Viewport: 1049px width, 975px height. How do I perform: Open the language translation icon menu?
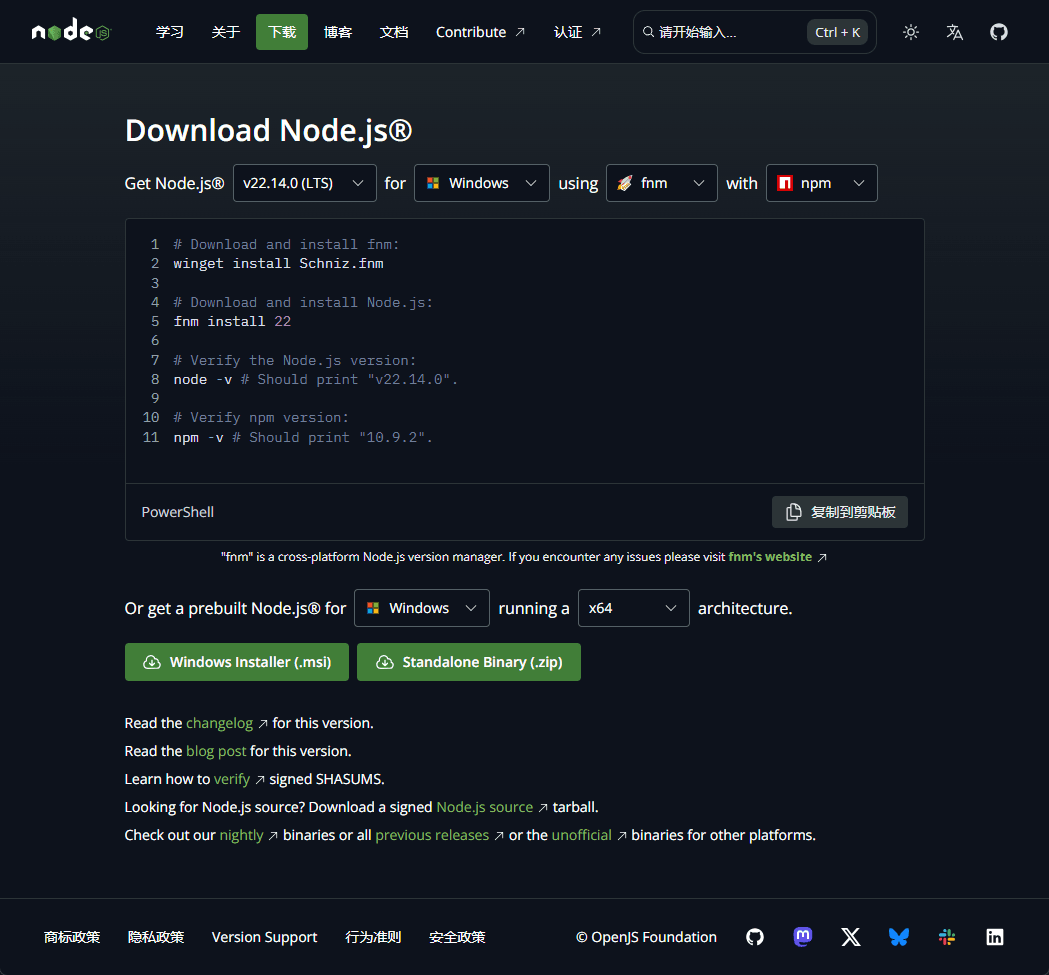955,32
